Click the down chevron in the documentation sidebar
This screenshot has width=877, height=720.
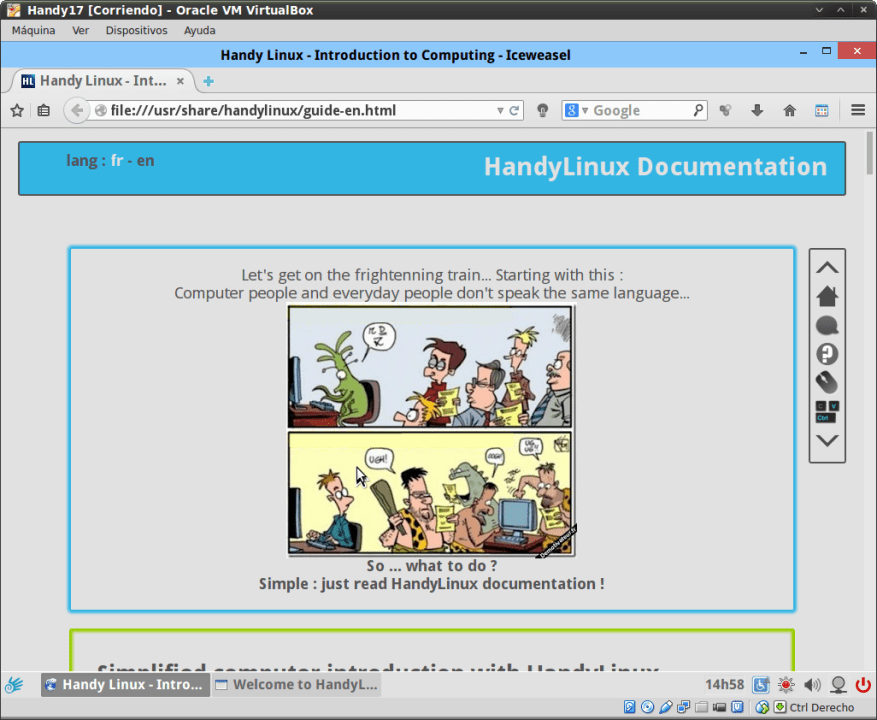pos(827,441)
